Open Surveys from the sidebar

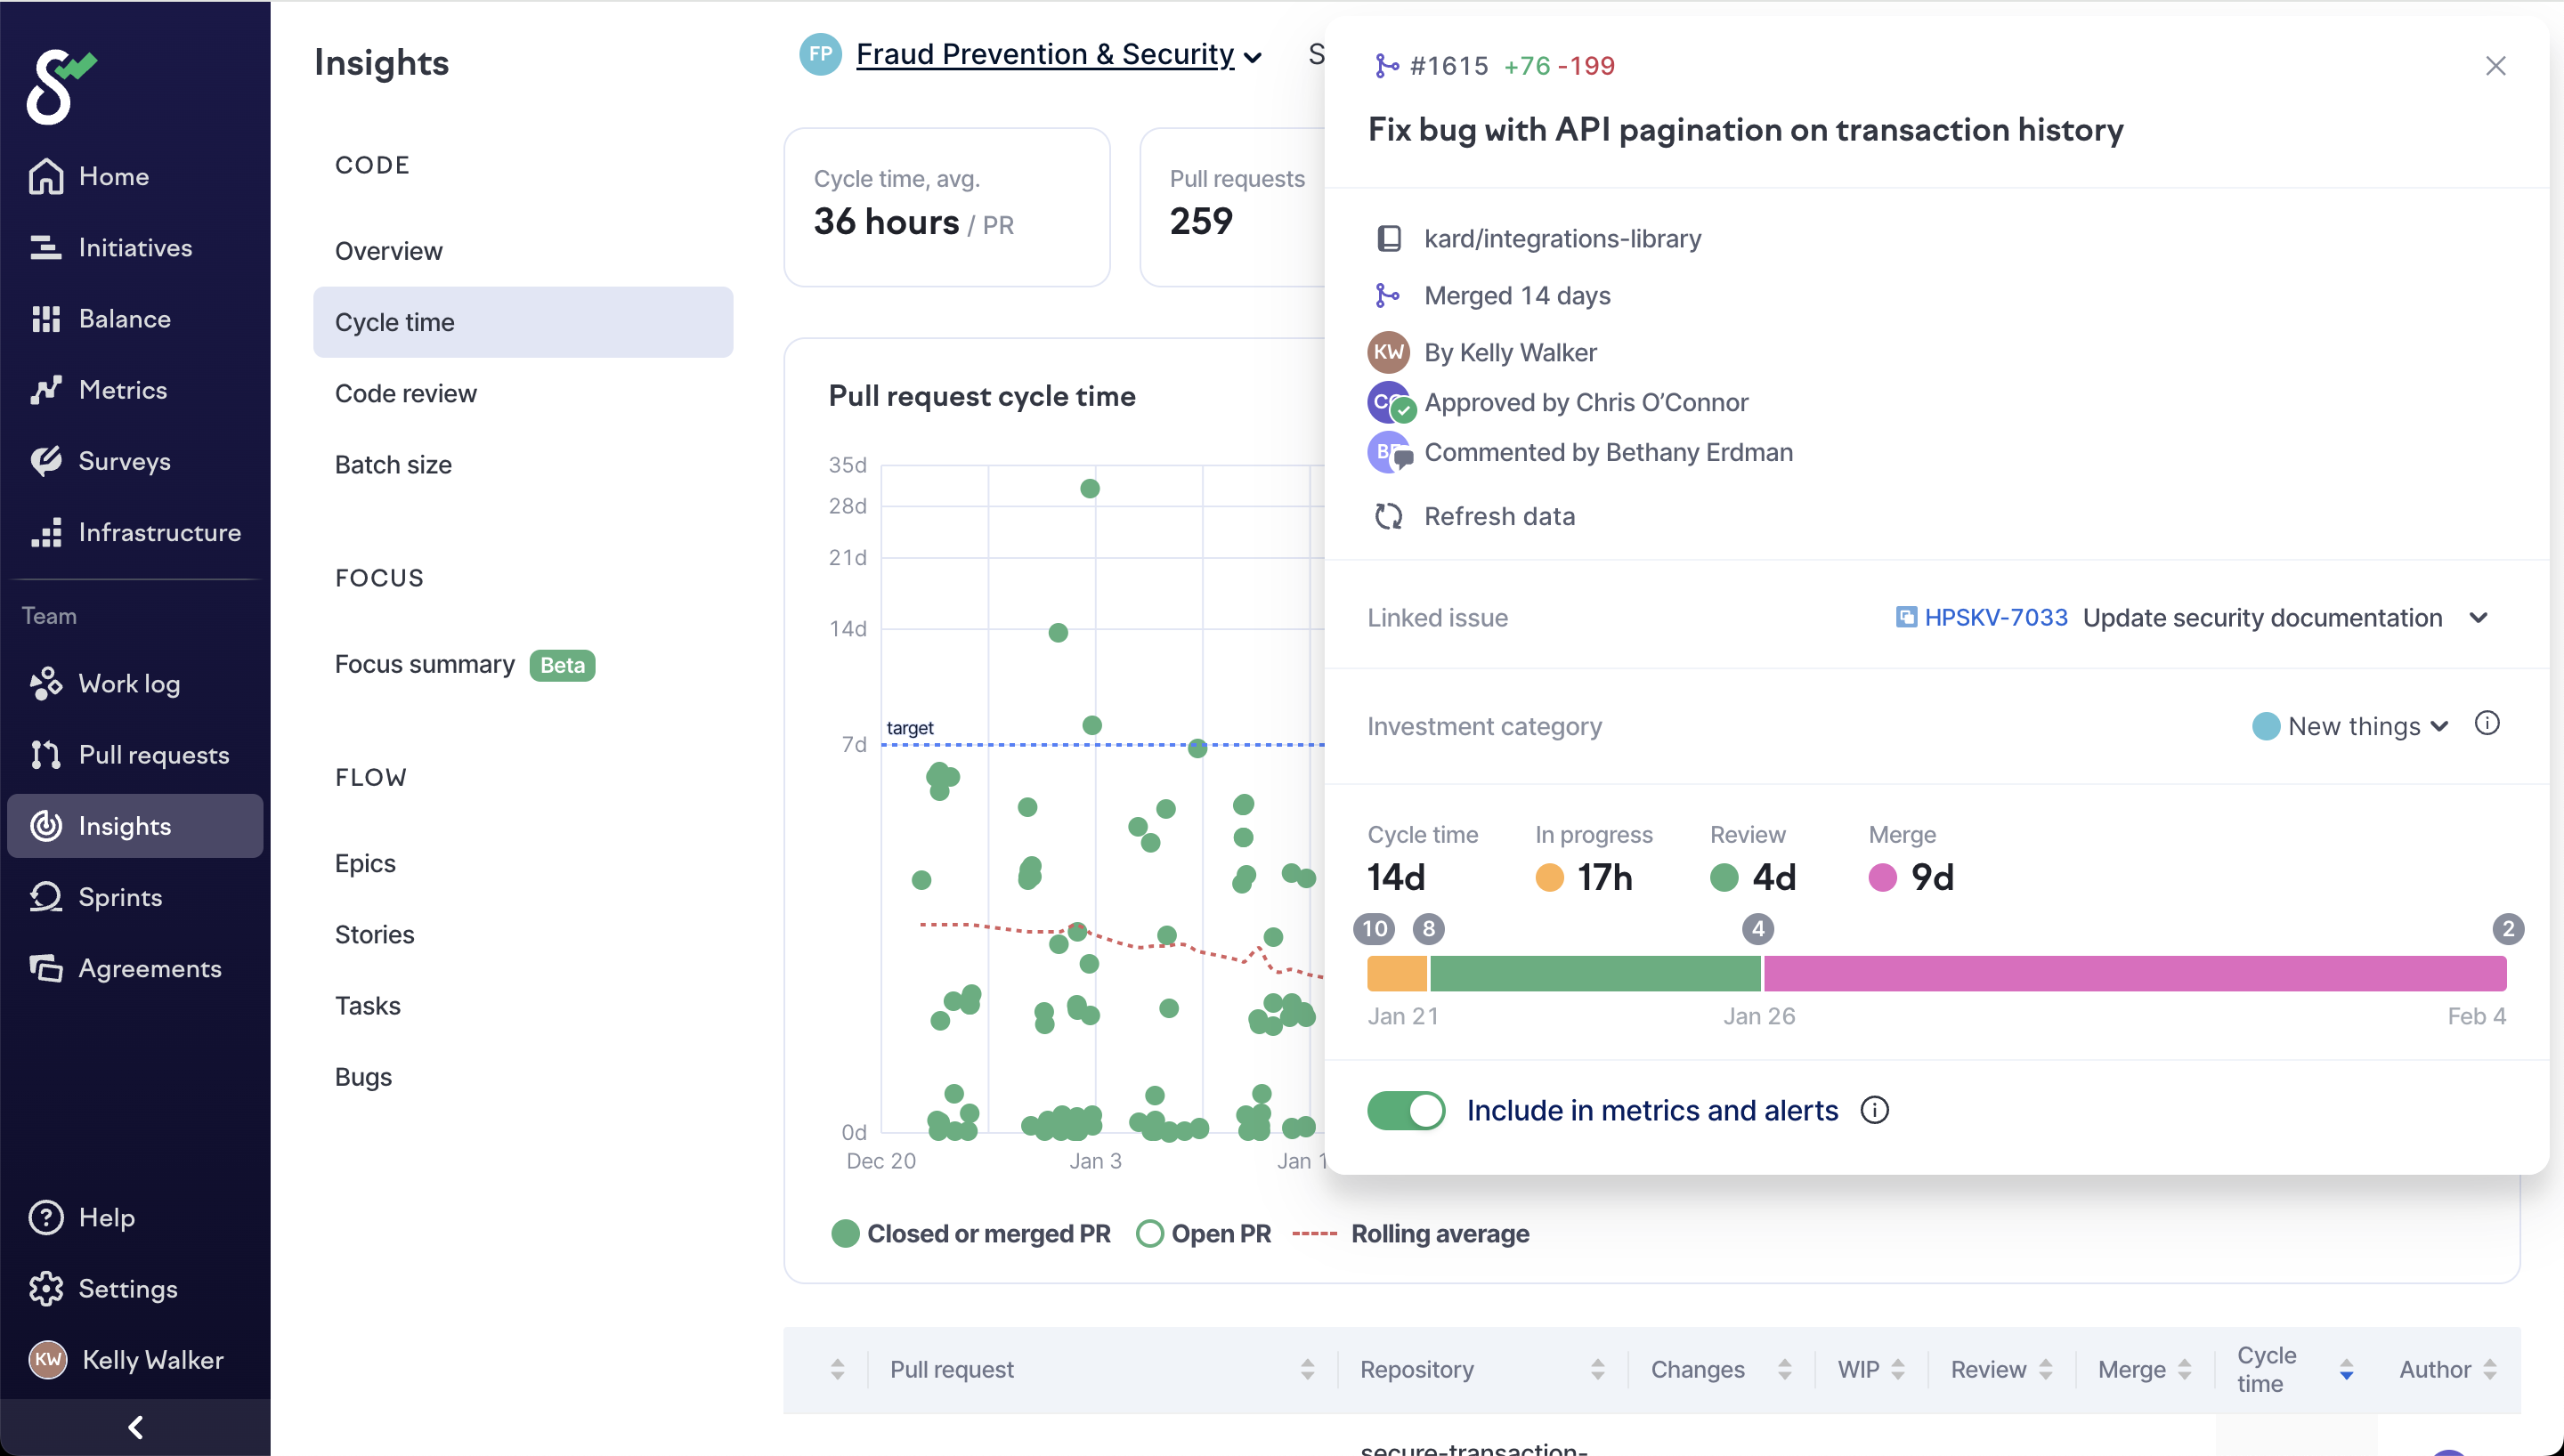[124, 461]
